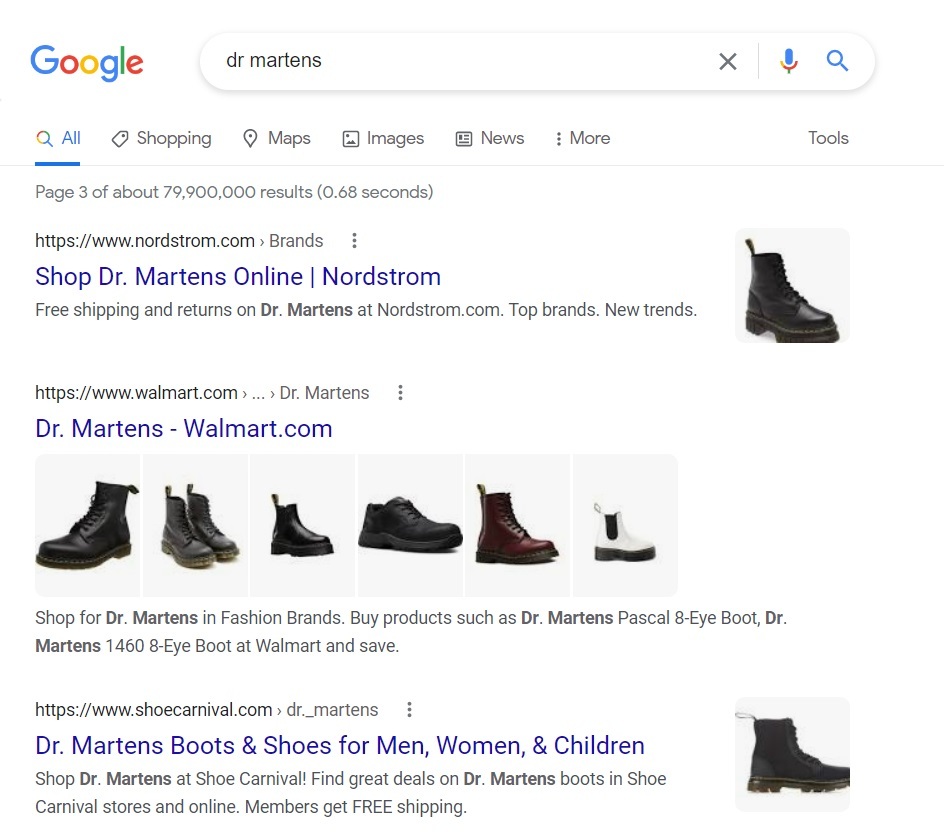The height and width of the screenshot is (832, 944).
Task: Open the Walmart pair-of-boots image
Action: (196, 525)
